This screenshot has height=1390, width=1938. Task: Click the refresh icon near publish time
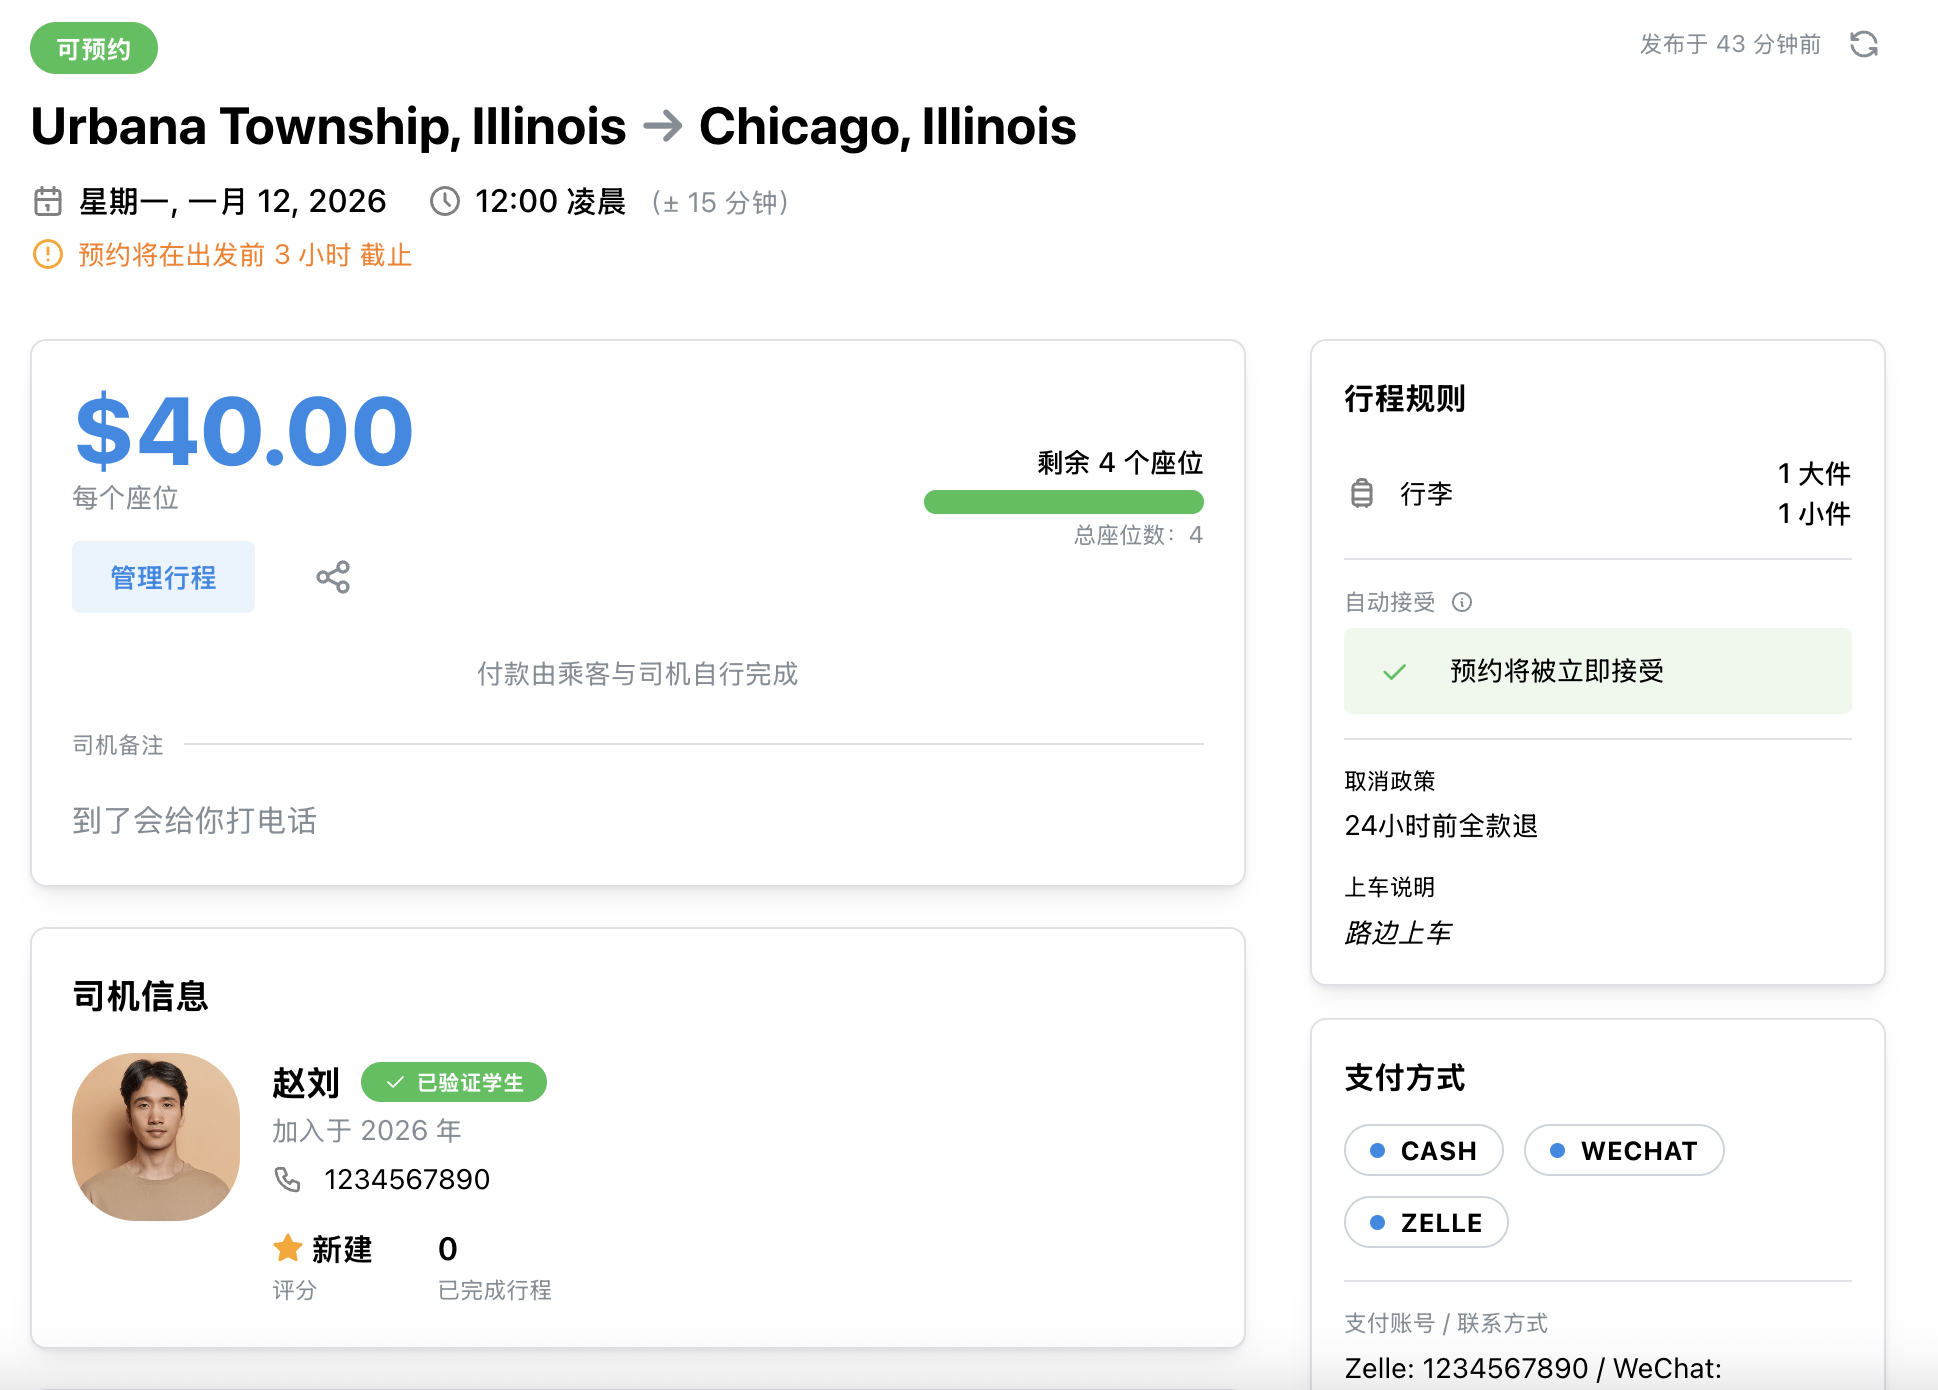click(x=1863, y=44)
